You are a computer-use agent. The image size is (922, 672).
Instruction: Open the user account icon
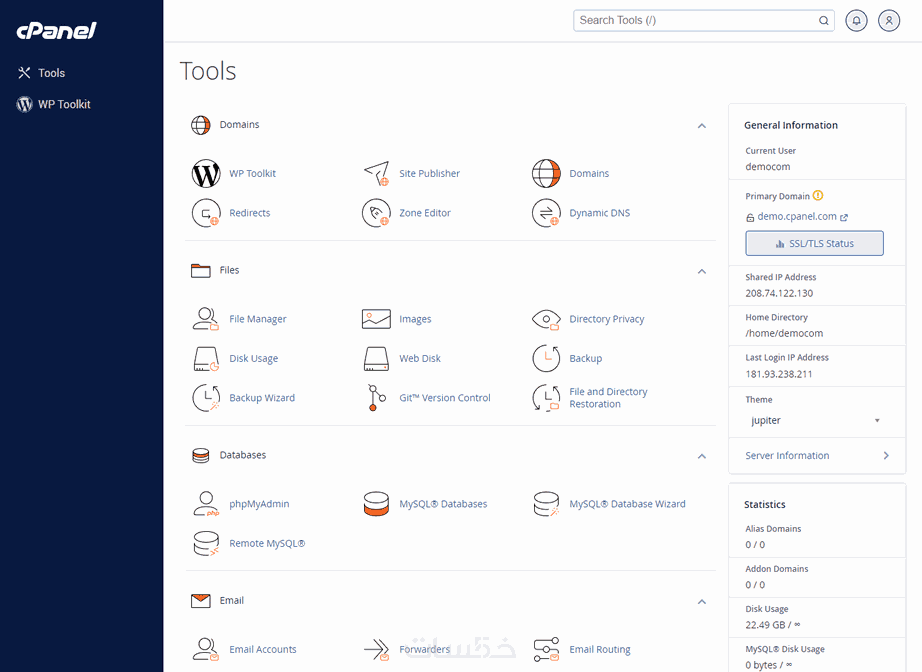tap(889, 21)
